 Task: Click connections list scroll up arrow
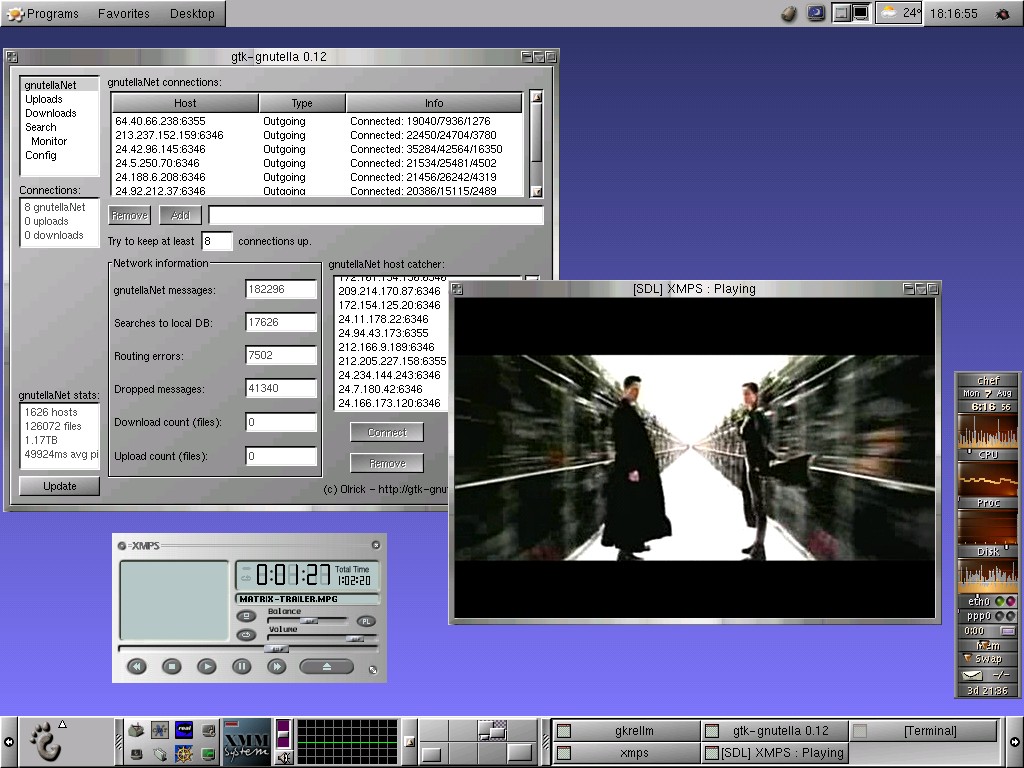[x=537, y=97]
